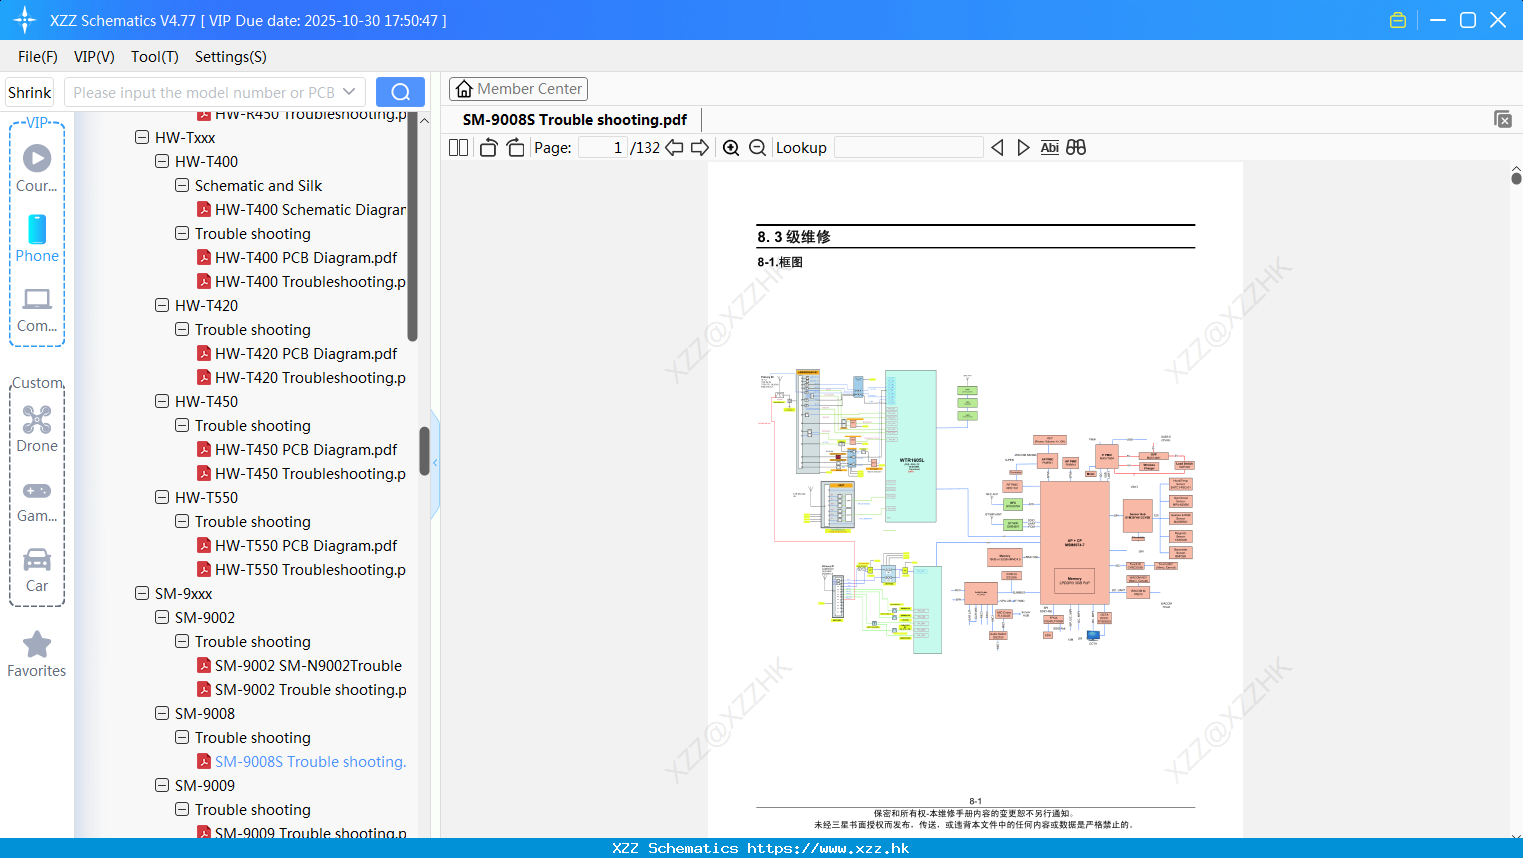Collapse the SM-9008 tree node
This screenshot has height=858, width=1523.
point(162,714)
